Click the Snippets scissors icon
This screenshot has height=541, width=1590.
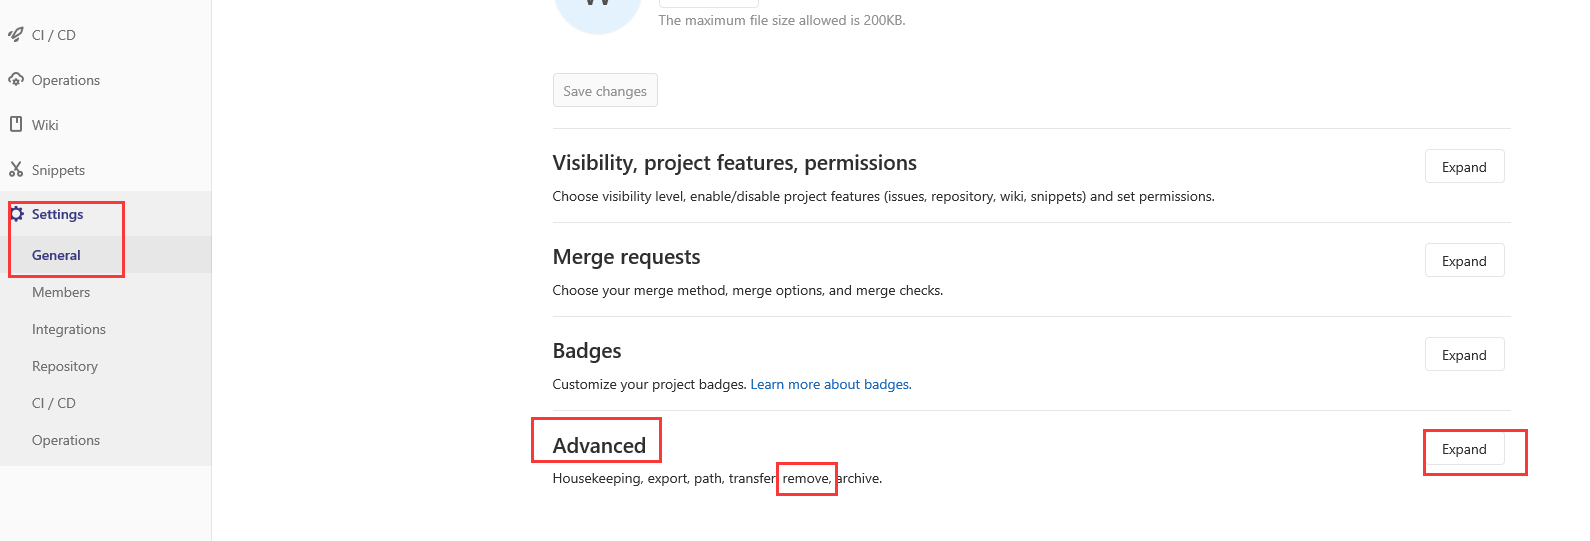pyautogui.click(x=16, y=169)
